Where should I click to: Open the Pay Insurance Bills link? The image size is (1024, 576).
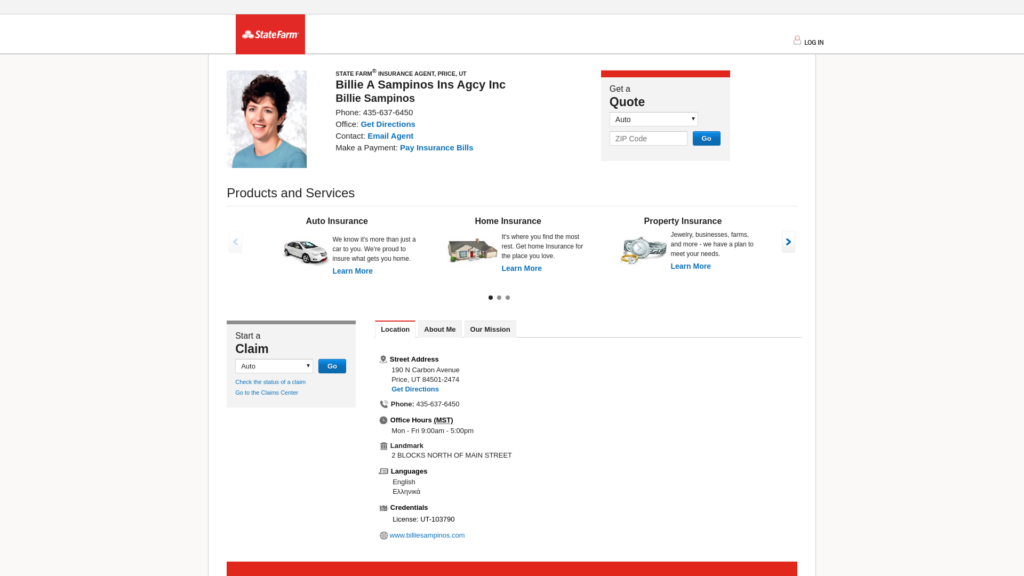tap(436, 148)
